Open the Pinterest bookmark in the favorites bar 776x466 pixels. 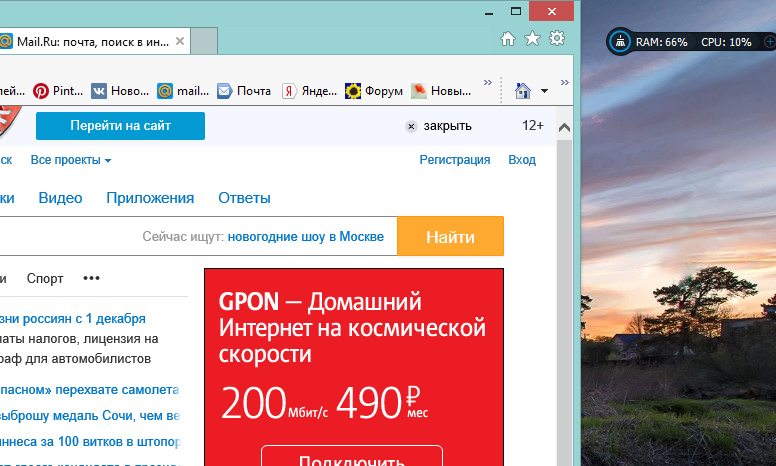pyautogui.click(x=58, y=91)
